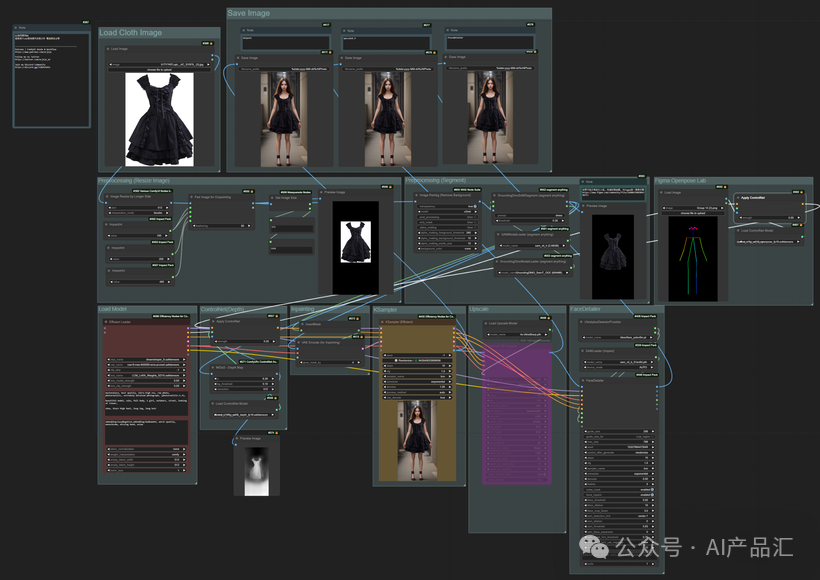The image size is (820, 580).
Task: Toggle alpha_matting in Image Rembg node
Action: pos(448,228)
